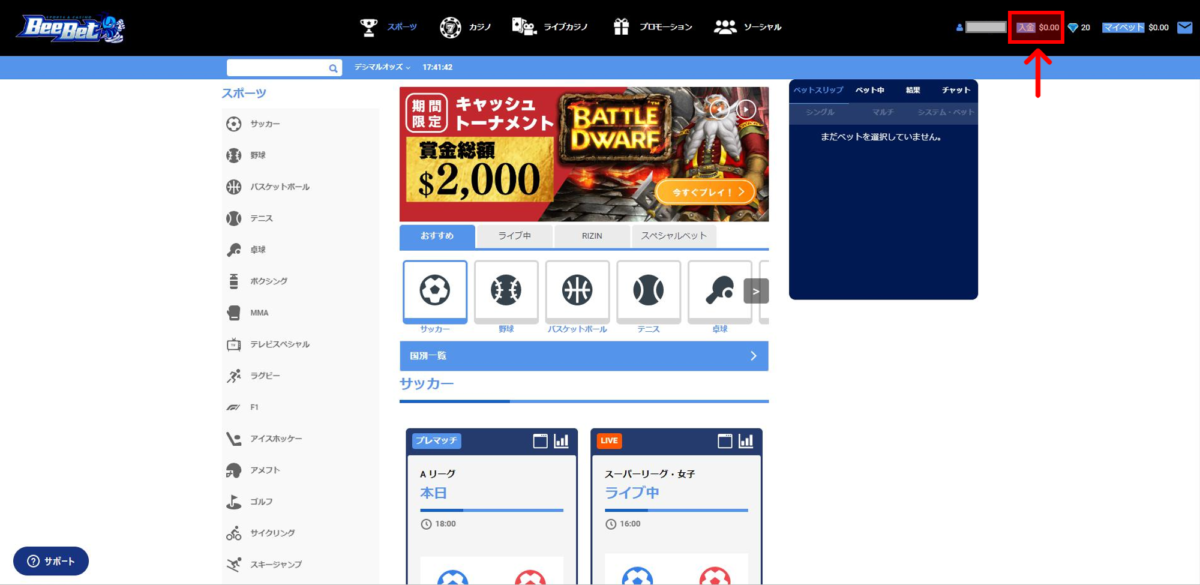
Task: Click into the search input field
Action: [277, 68]
